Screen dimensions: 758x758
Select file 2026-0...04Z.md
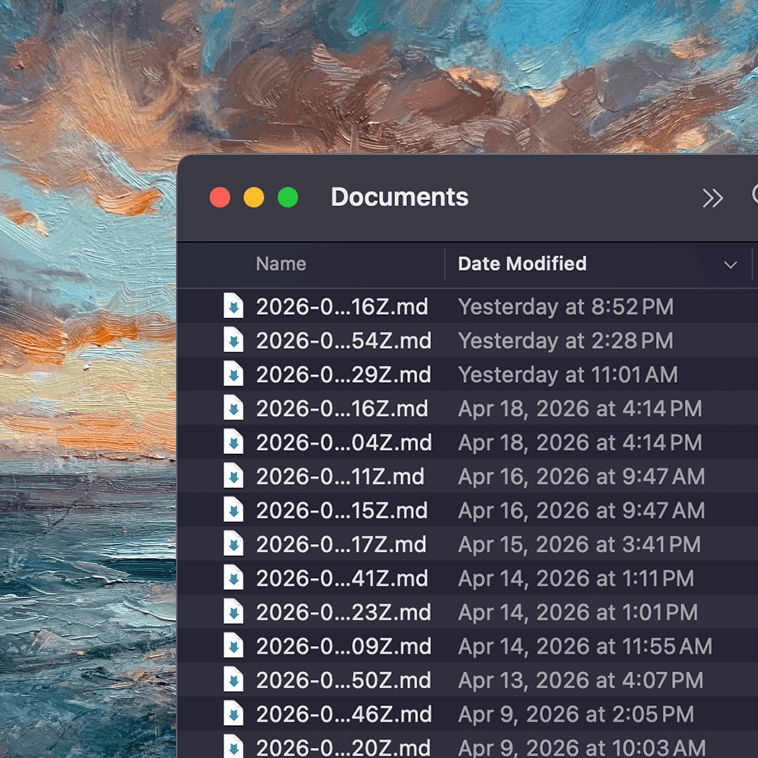pyautogui.click(x=344, y=443)
